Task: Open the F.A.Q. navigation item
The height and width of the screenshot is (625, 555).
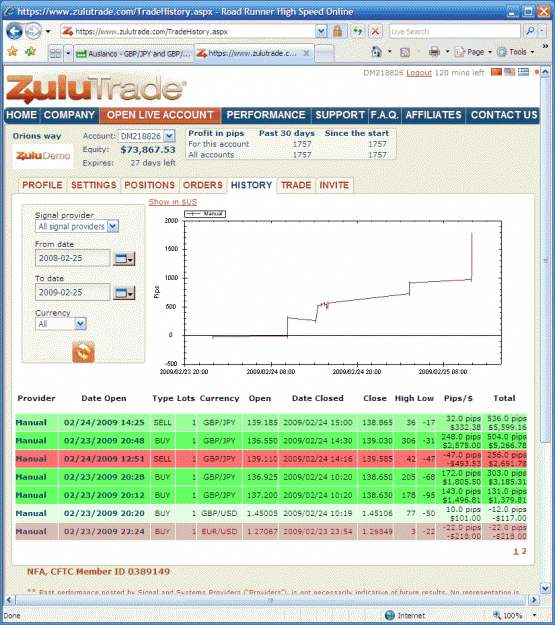Action: (x=384, y=115)
